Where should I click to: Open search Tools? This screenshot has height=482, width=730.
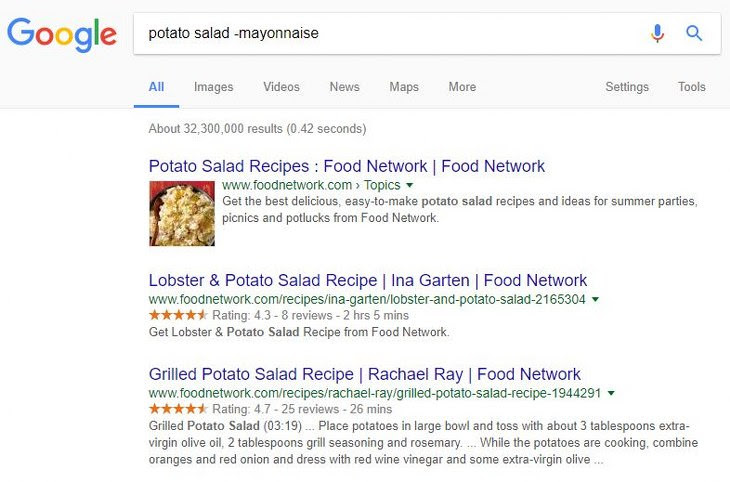click(691, 87)
